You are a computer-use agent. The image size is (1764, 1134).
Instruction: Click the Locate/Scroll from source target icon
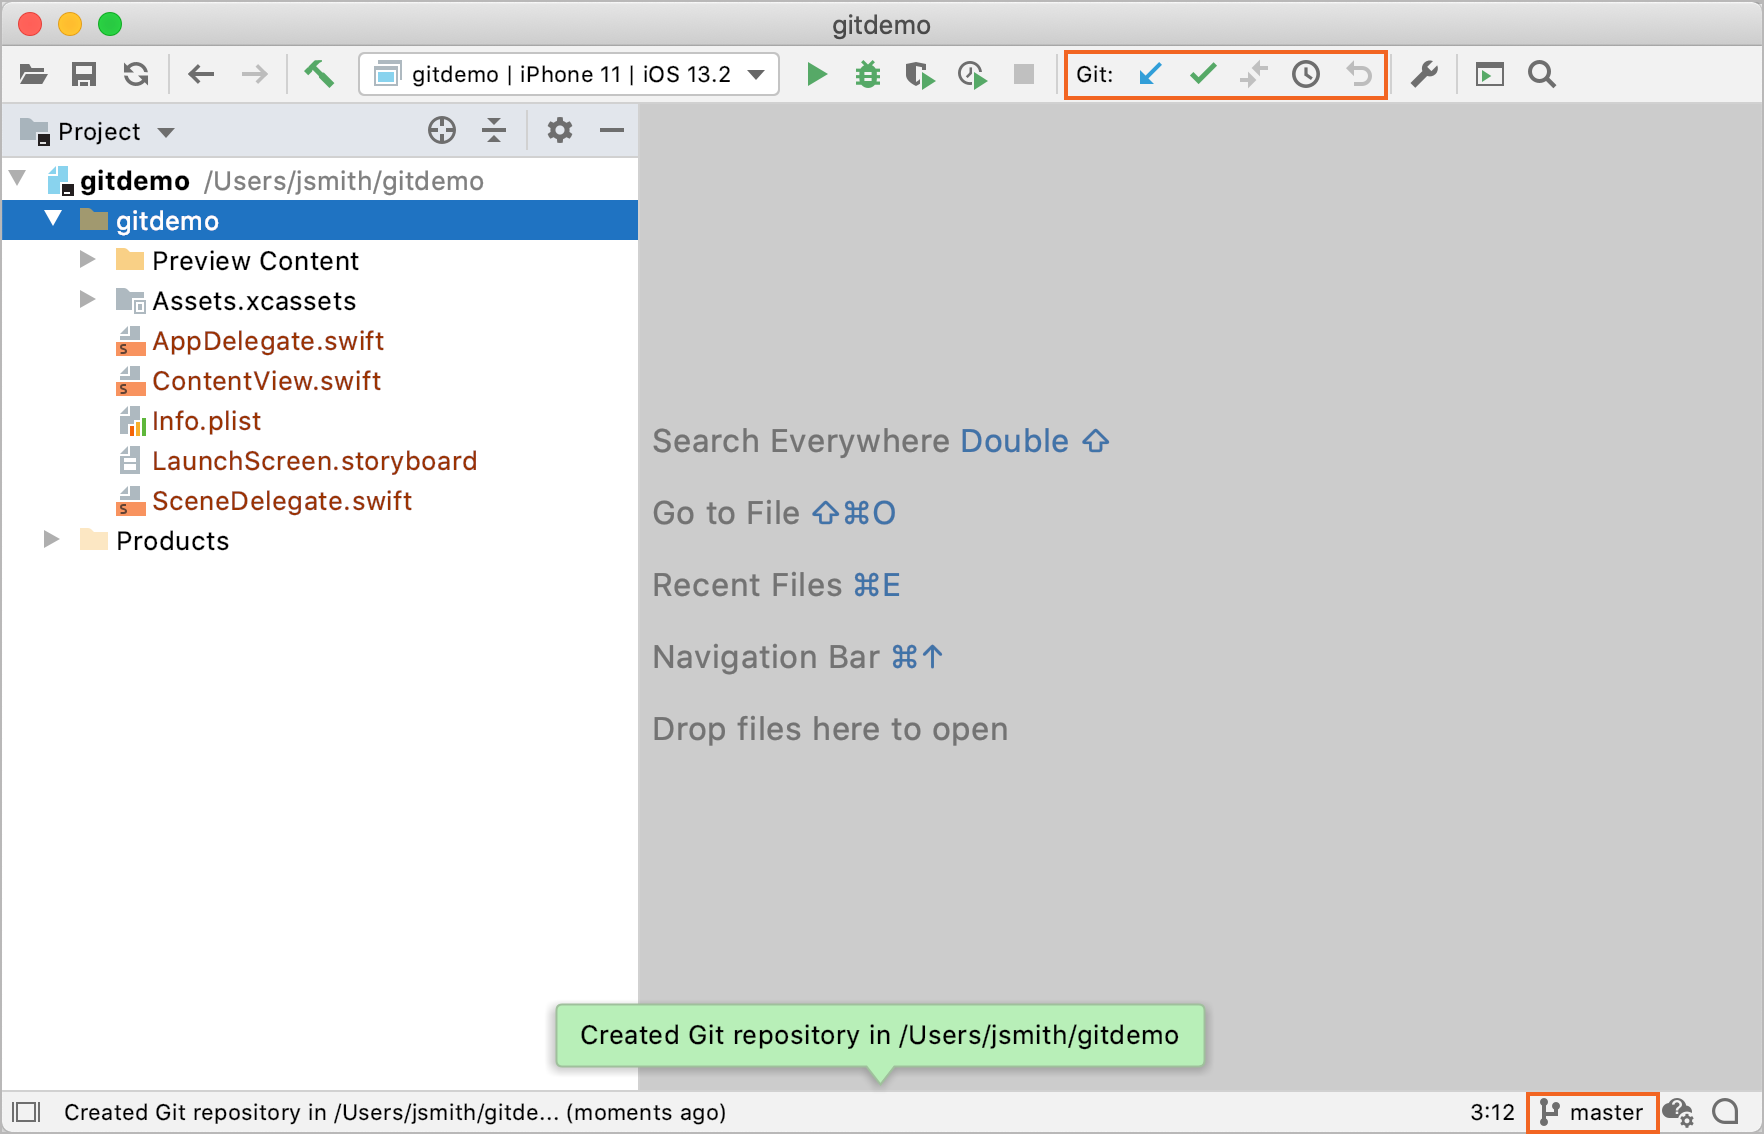pyautogui.click(x=442, y=130)
